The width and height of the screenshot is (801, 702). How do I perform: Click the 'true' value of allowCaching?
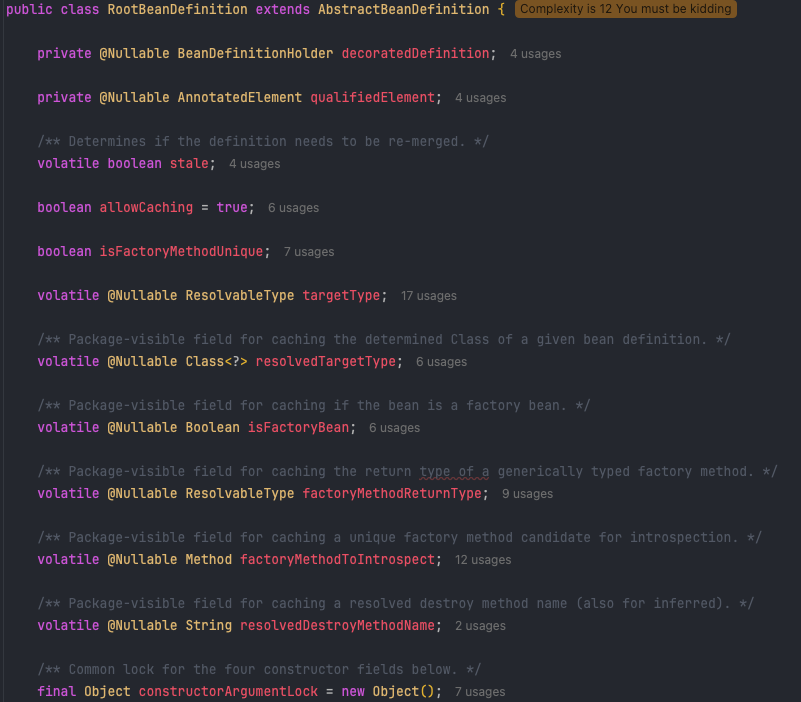tap(232, 207)
